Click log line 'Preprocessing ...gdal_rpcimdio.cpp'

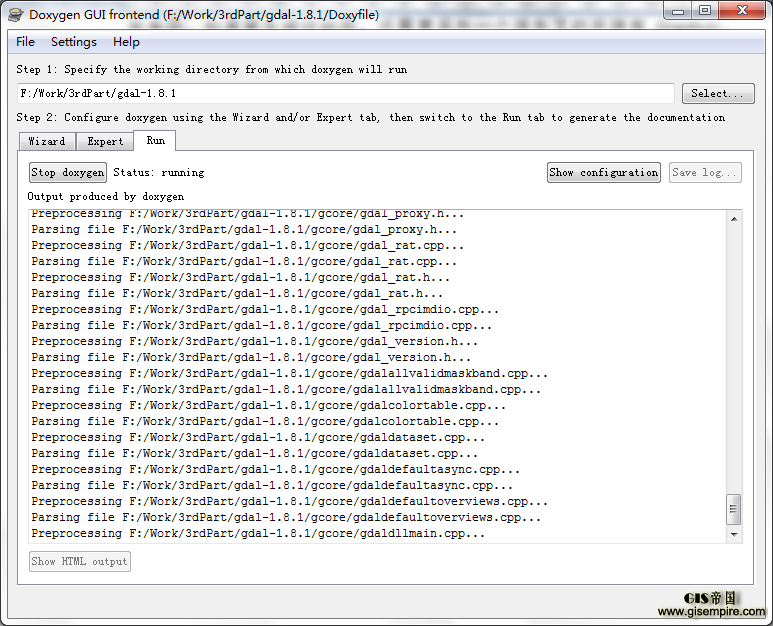pos(265,310)
